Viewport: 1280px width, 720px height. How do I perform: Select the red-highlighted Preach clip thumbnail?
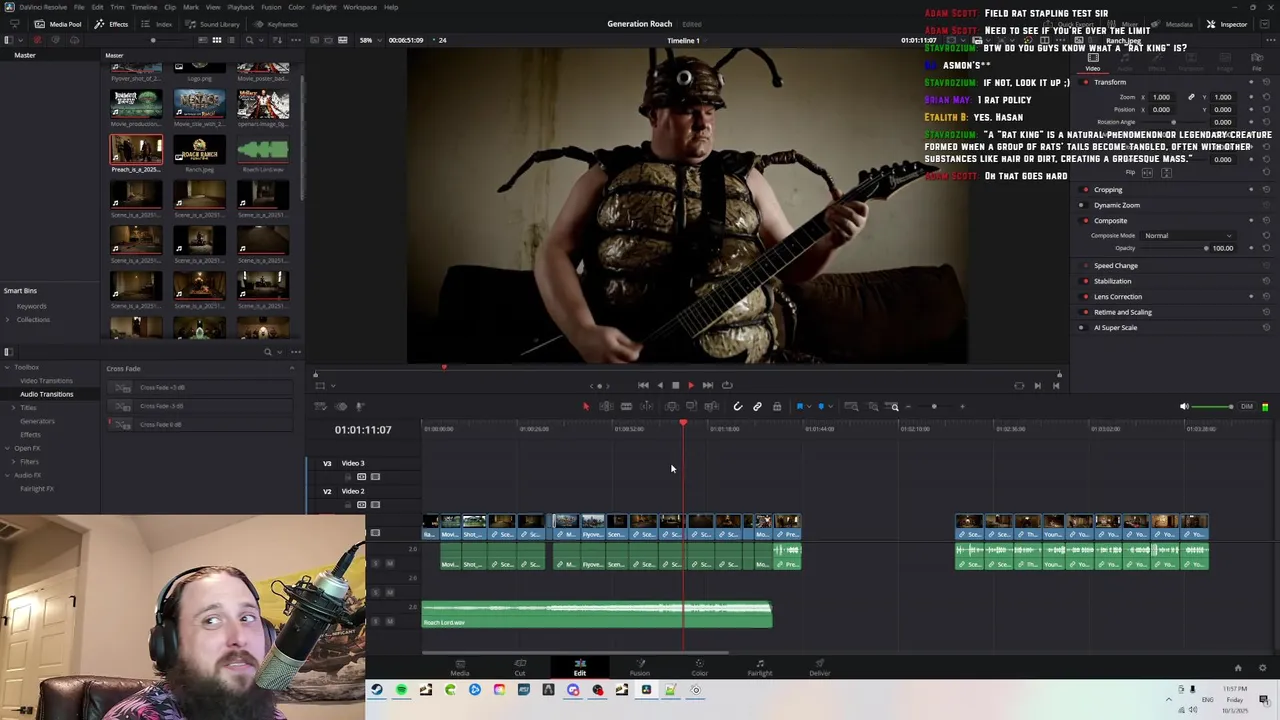136,149
